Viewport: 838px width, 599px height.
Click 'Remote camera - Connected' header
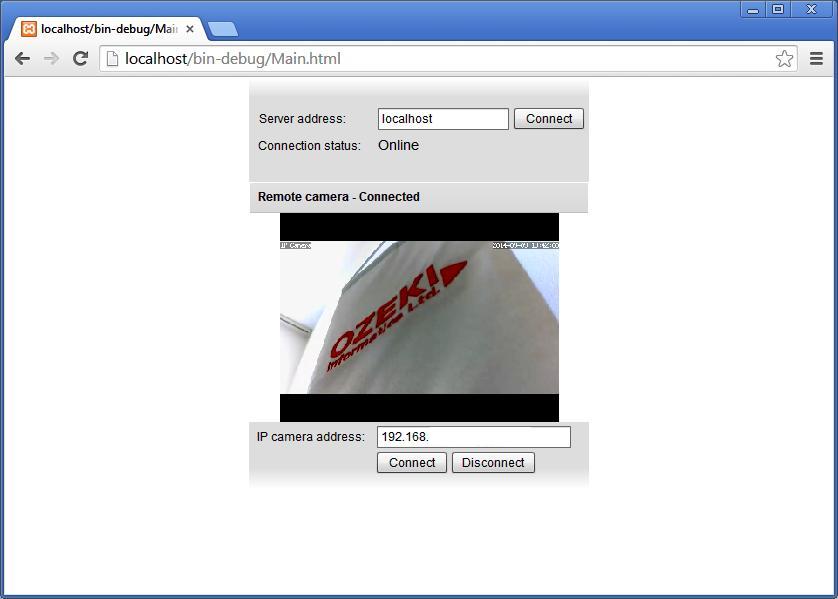pyautogui.click(x=339, y=197)
